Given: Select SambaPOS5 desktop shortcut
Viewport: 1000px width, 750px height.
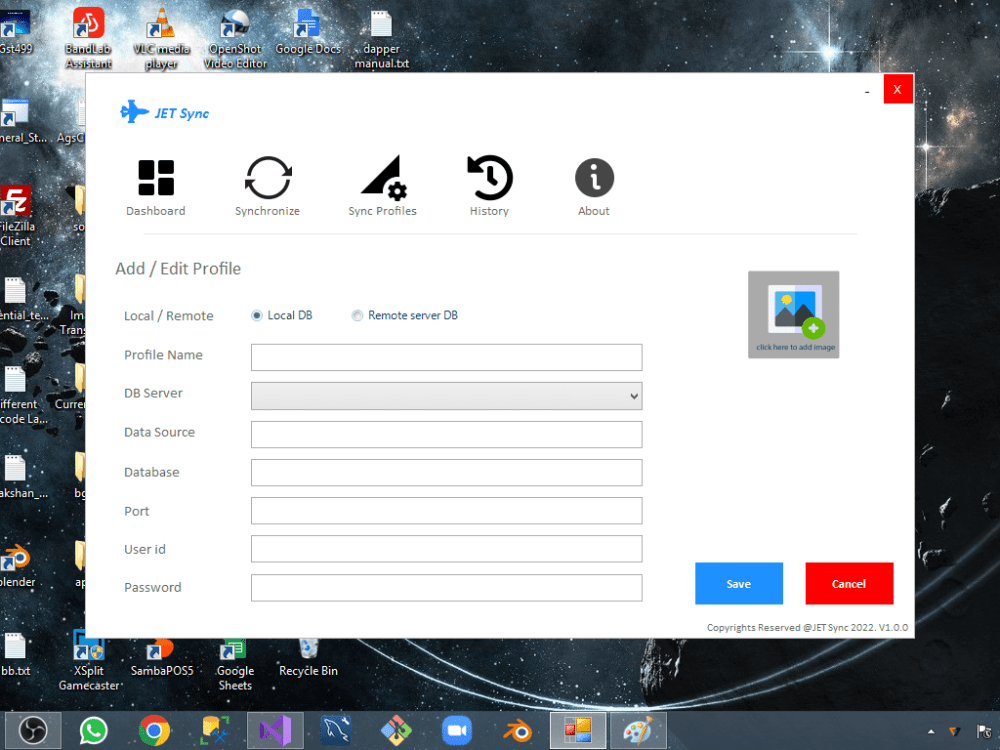Looking at the screenshot, I should [x=161, y=657].
